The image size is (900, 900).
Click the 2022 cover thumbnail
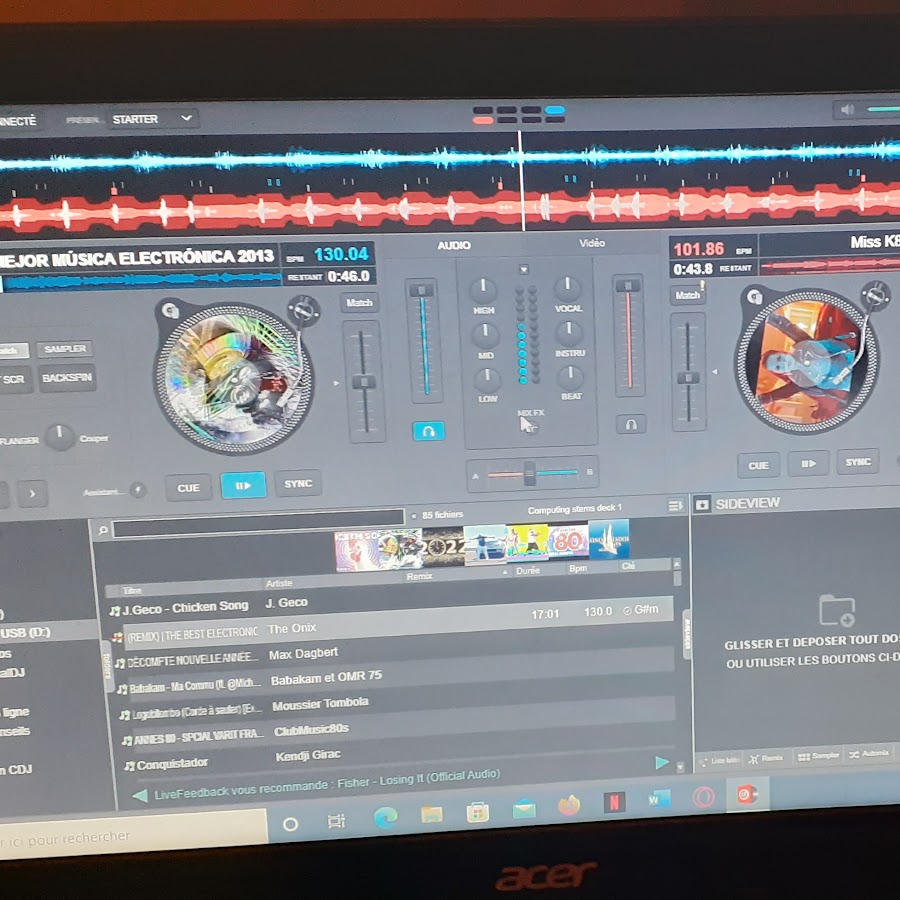pos(443,547)
